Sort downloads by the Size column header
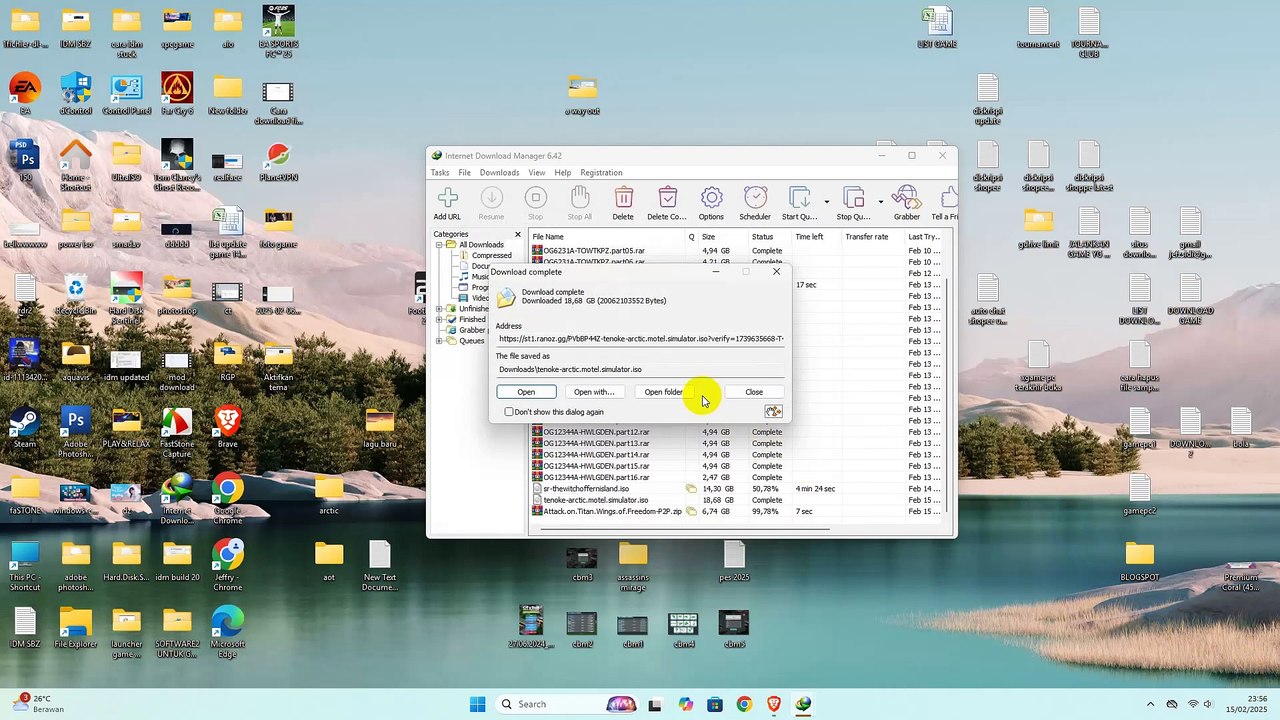Image resolution: width=1280 pixels, height=720 pixels. (722, 237)
